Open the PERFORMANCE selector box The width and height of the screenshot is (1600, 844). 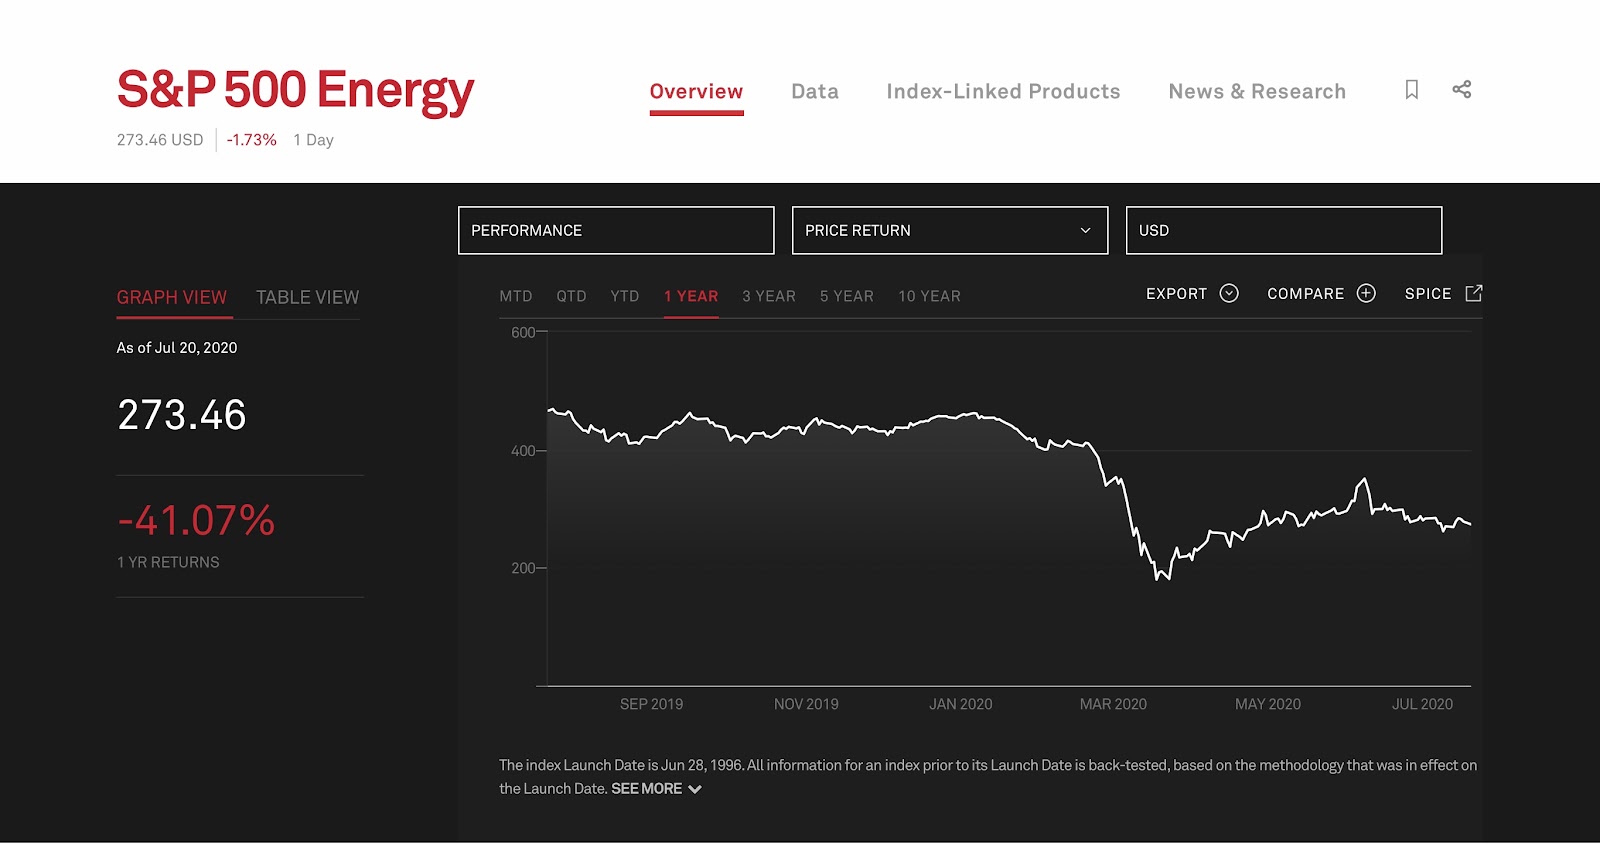pyautogui.click(x=616, y=230)
